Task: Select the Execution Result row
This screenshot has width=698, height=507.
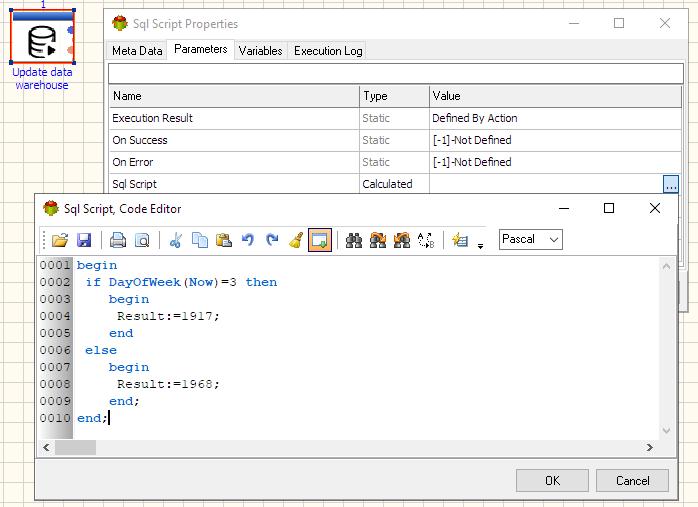Action: (395, 118)
